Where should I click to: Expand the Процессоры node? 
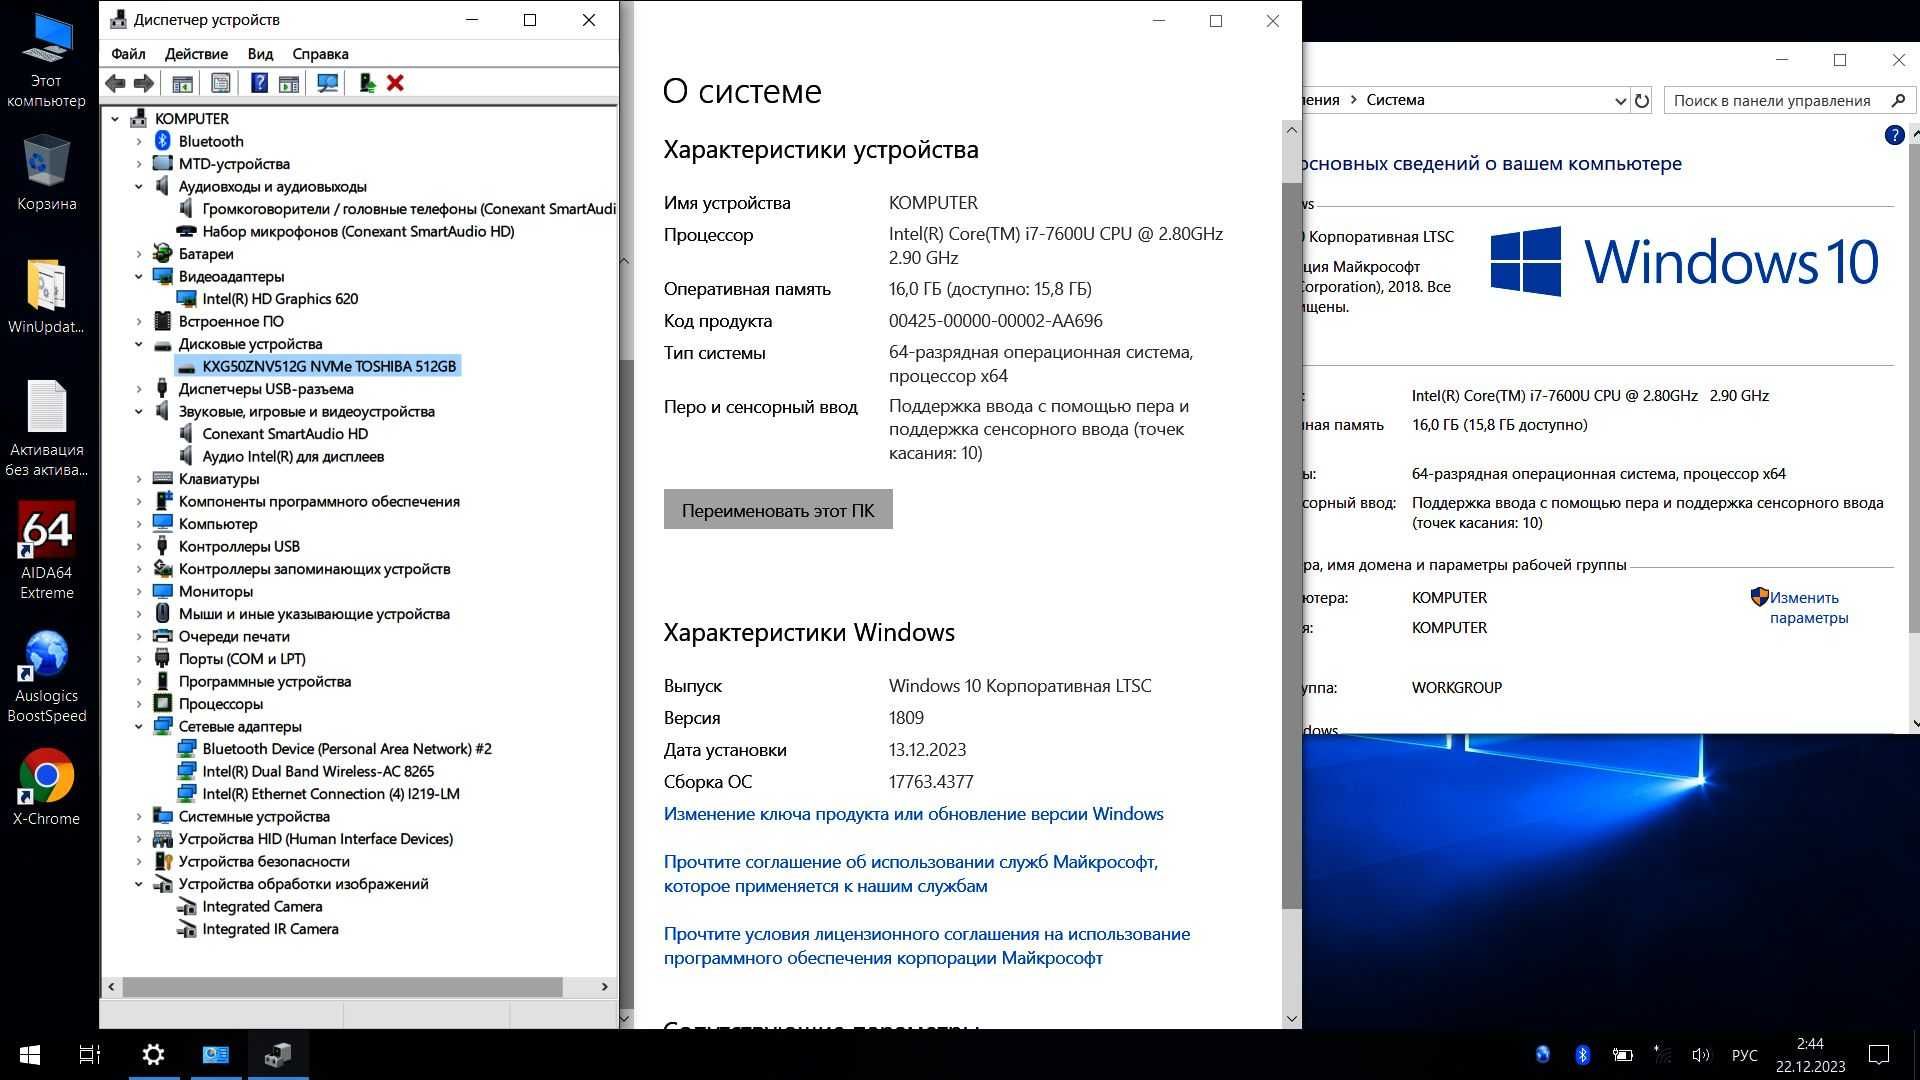pos(139,704)
